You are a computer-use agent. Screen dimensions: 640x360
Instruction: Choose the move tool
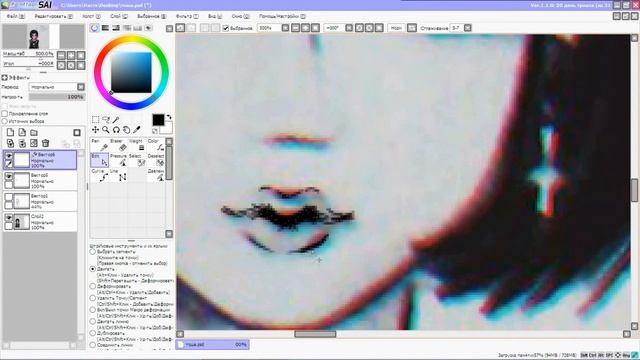(96, 130)
